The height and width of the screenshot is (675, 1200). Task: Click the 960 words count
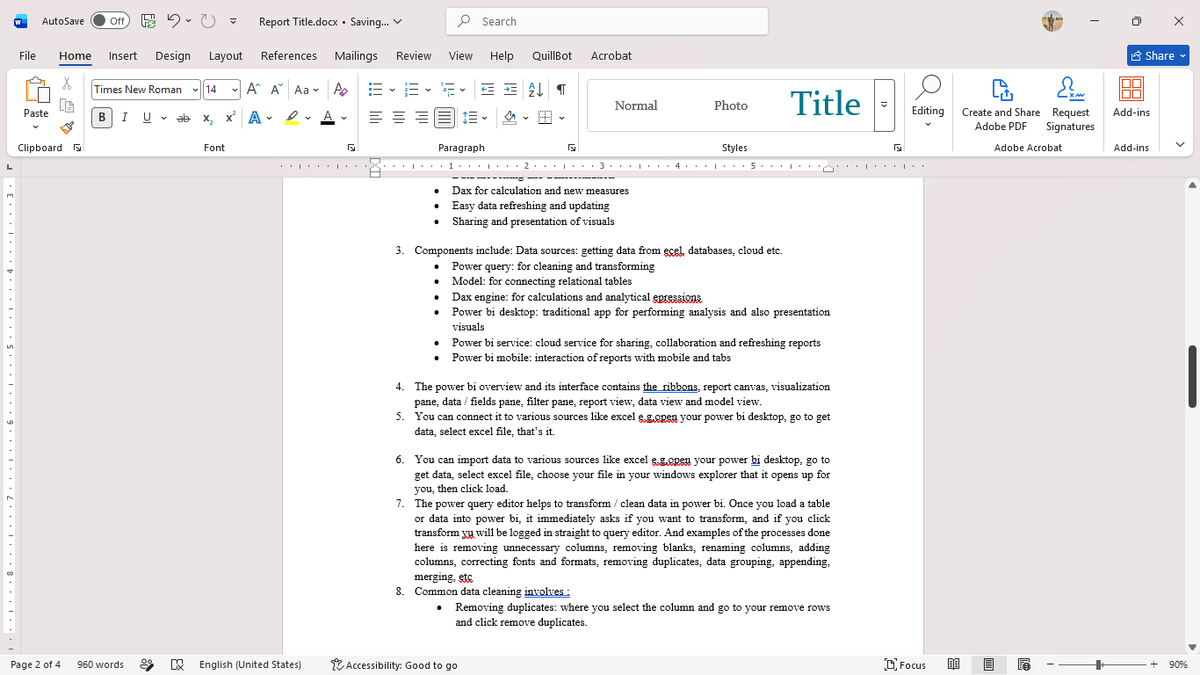click(x=100, y=665)
